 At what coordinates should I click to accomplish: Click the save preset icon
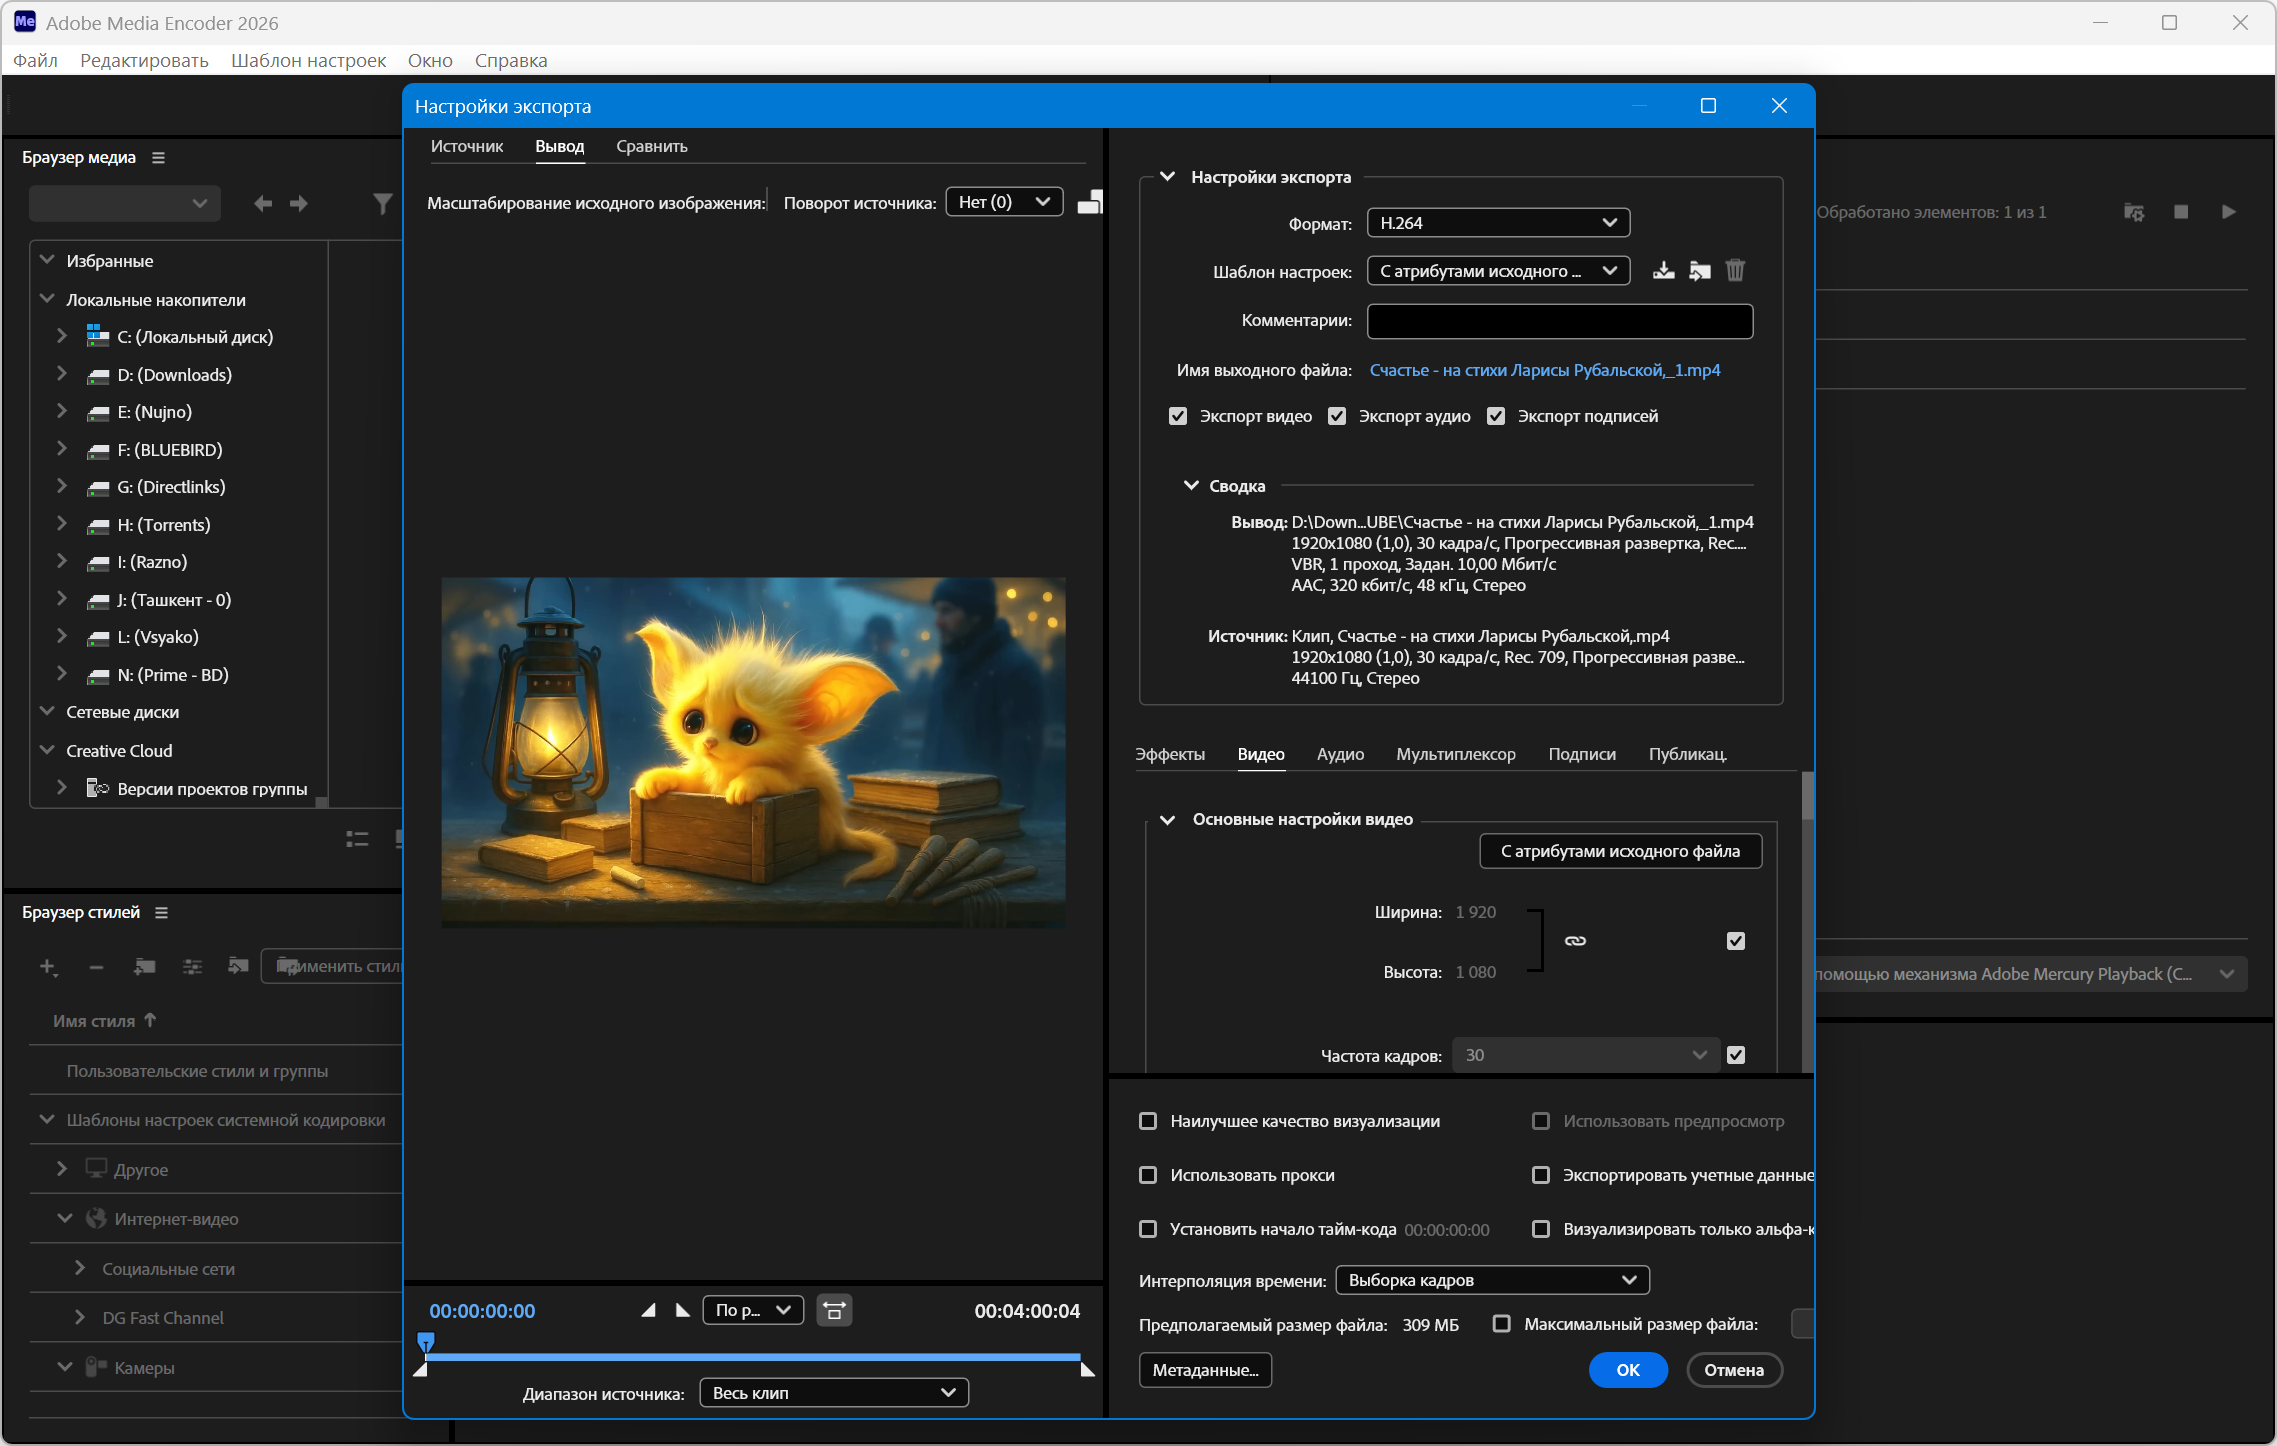point(1663,271)
